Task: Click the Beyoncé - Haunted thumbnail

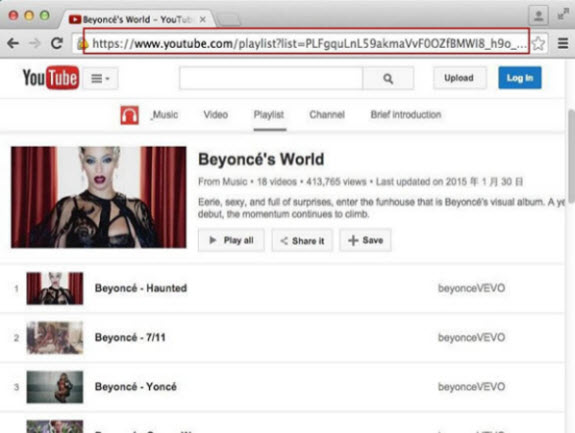Action: tap(55, 288)
